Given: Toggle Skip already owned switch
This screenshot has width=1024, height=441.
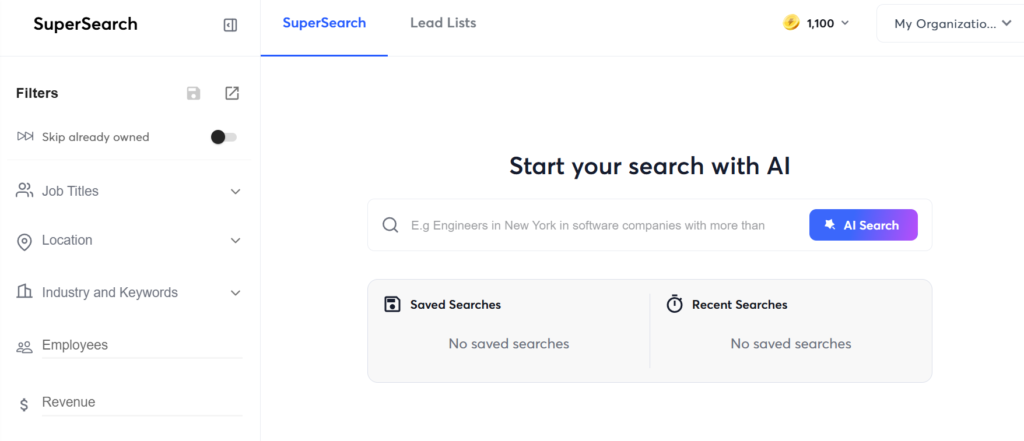Looking at the screenshot, I should coord(223,137).
